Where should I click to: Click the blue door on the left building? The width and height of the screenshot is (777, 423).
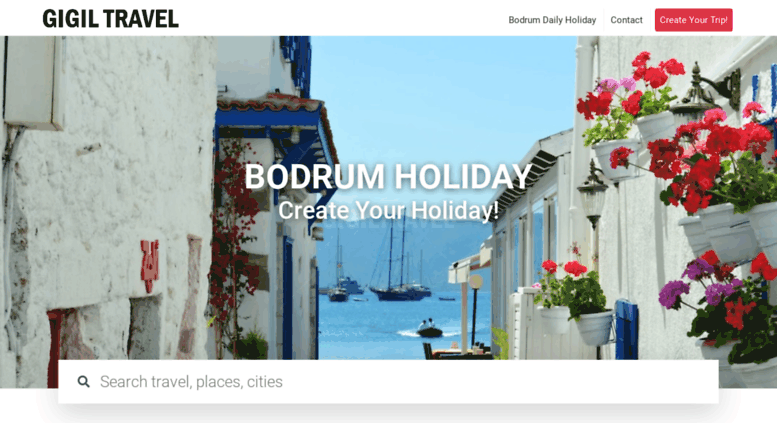click(287, 297)
